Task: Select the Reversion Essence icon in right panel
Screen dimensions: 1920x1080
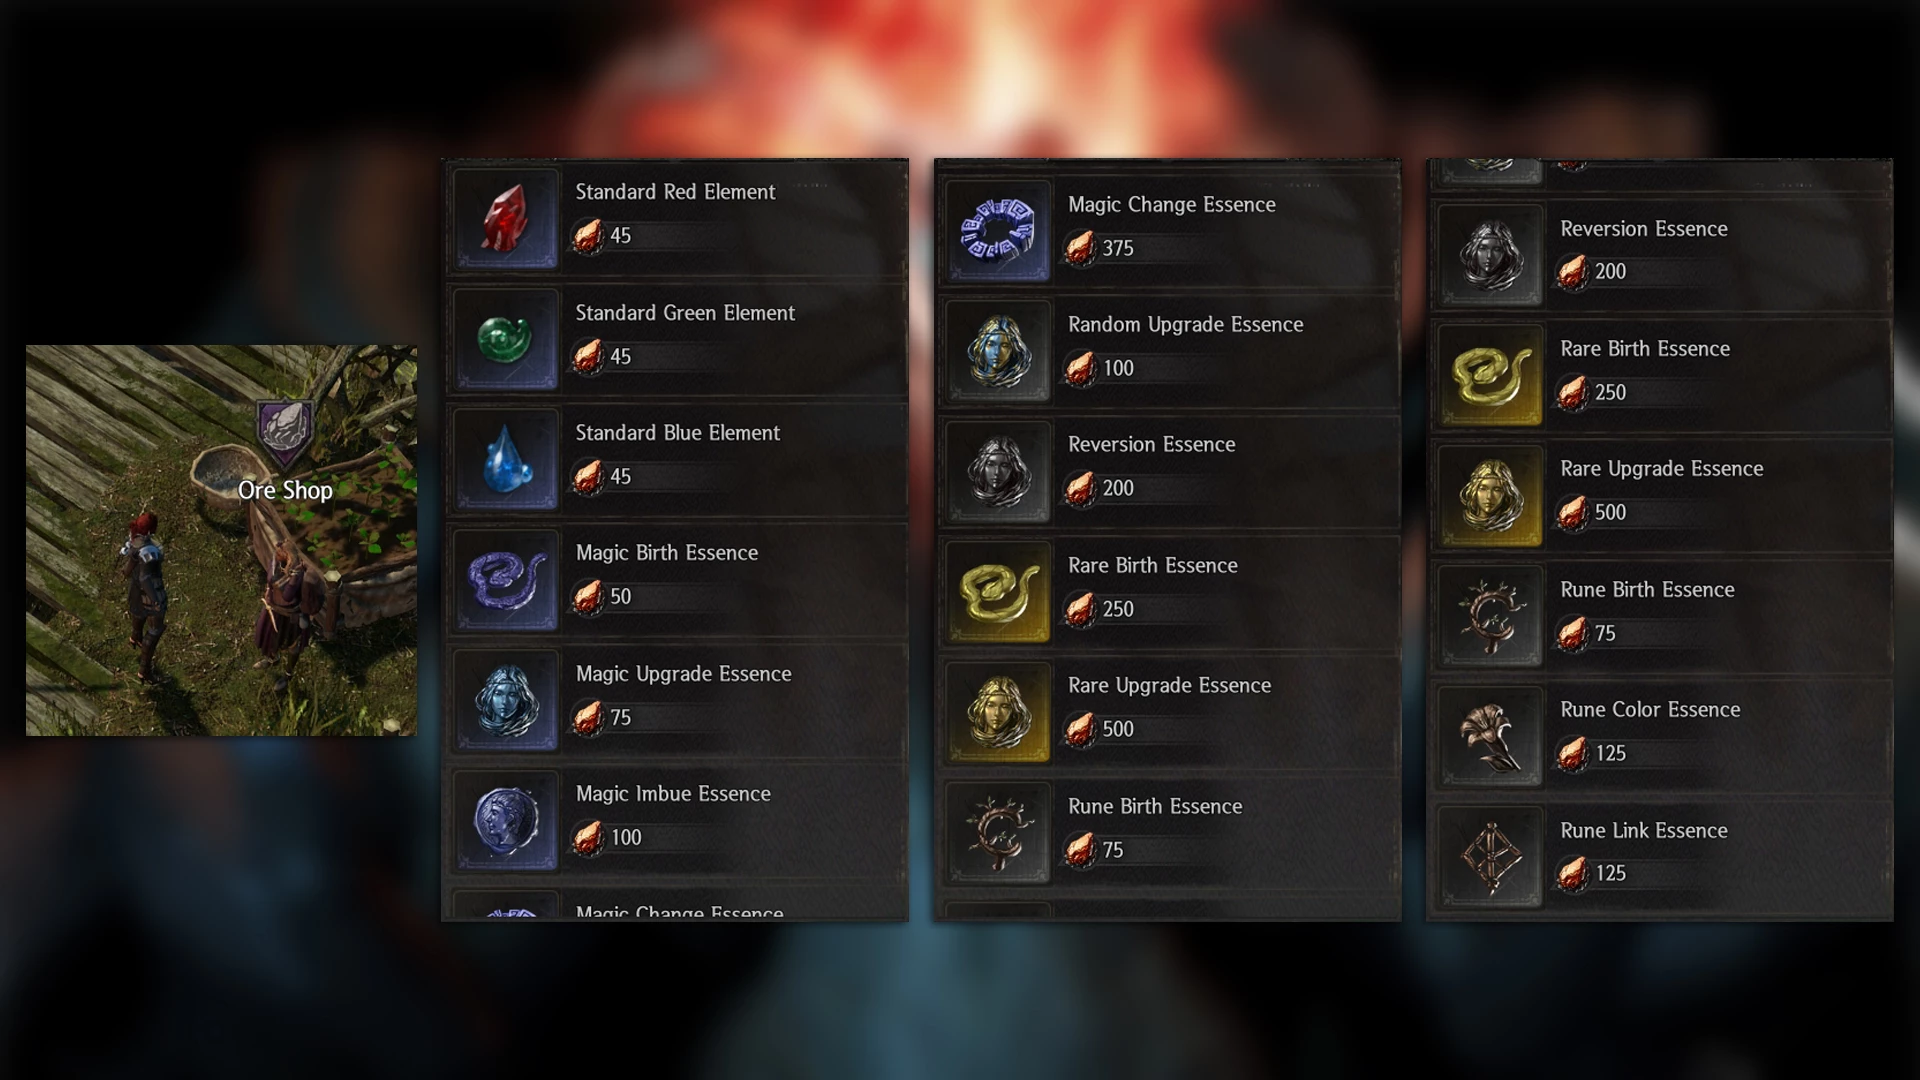Action: [1491, 255]
